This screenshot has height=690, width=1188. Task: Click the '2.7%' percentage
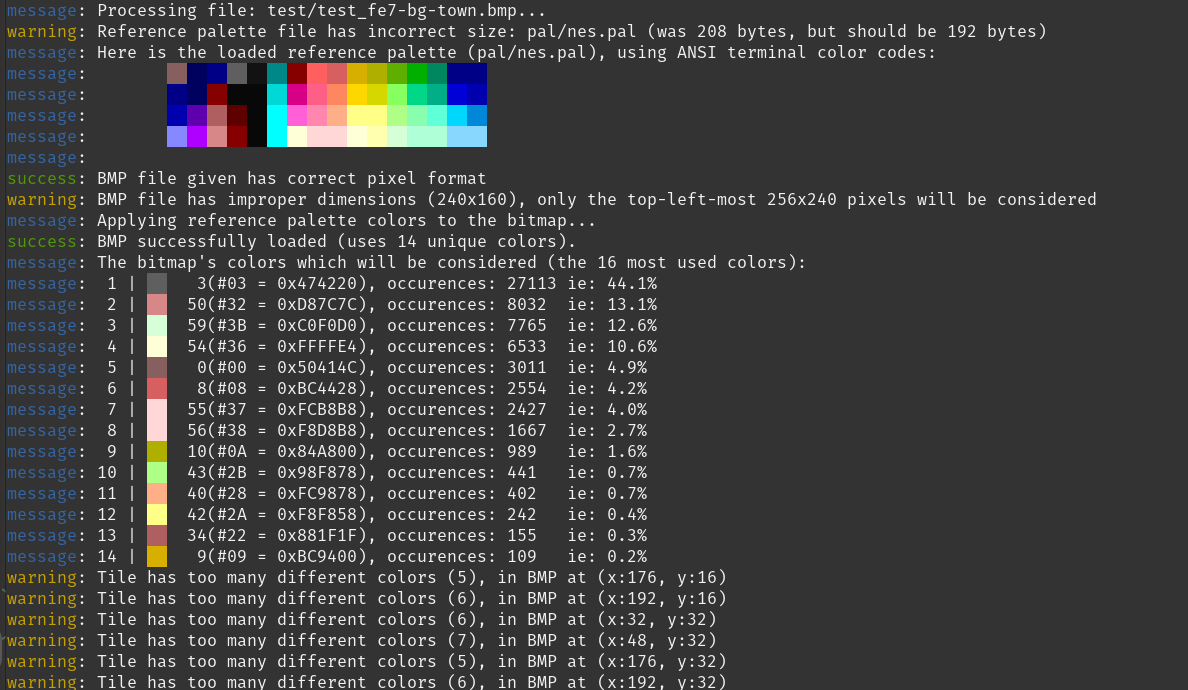[627, 431]
